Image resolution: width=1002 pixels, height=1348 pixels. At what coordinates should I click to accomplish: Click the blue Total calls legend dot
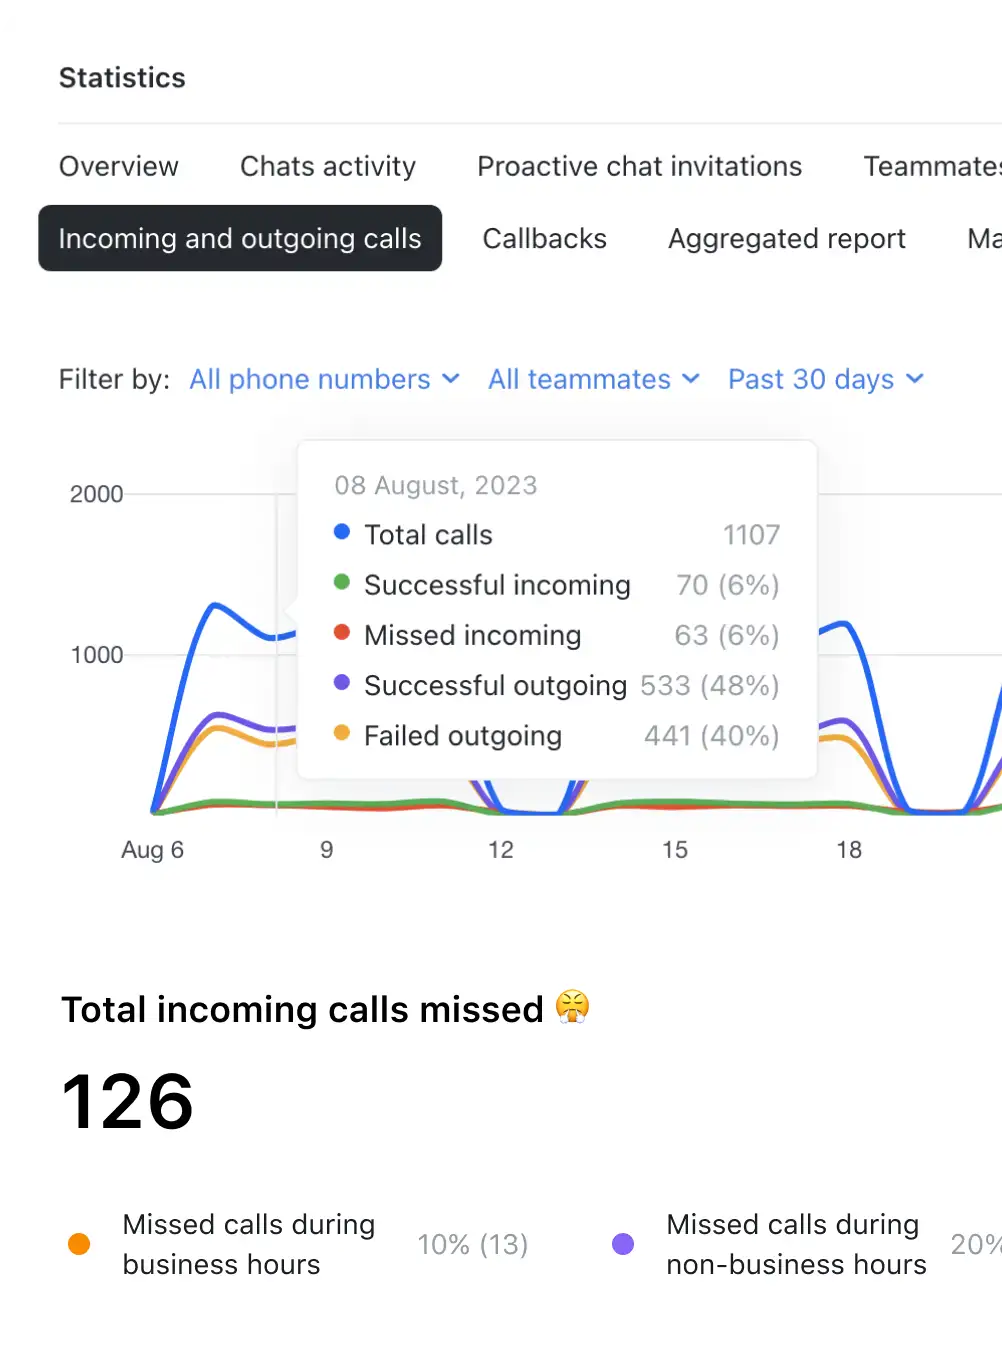342,532
